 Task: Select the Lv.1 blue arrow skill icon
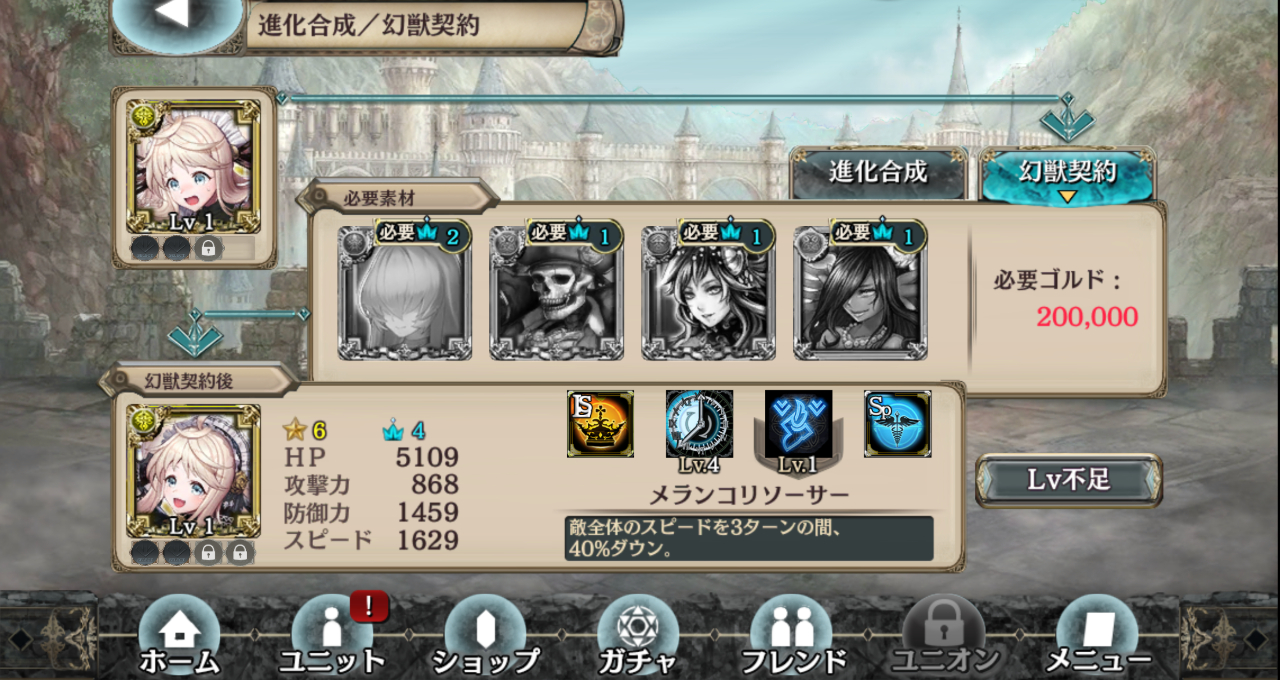pyautogui.click(x=798, y=424)
